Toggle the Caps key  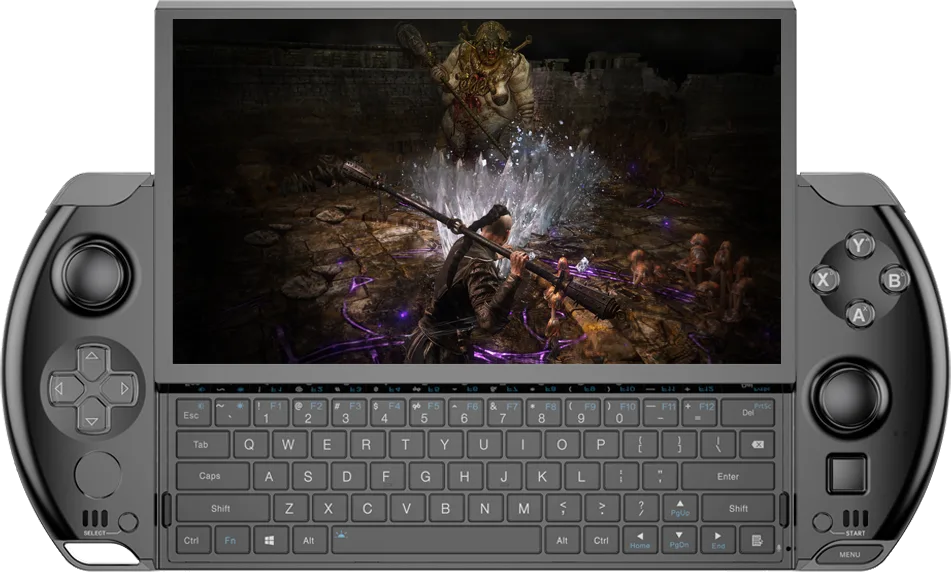(x=212, y=476)
